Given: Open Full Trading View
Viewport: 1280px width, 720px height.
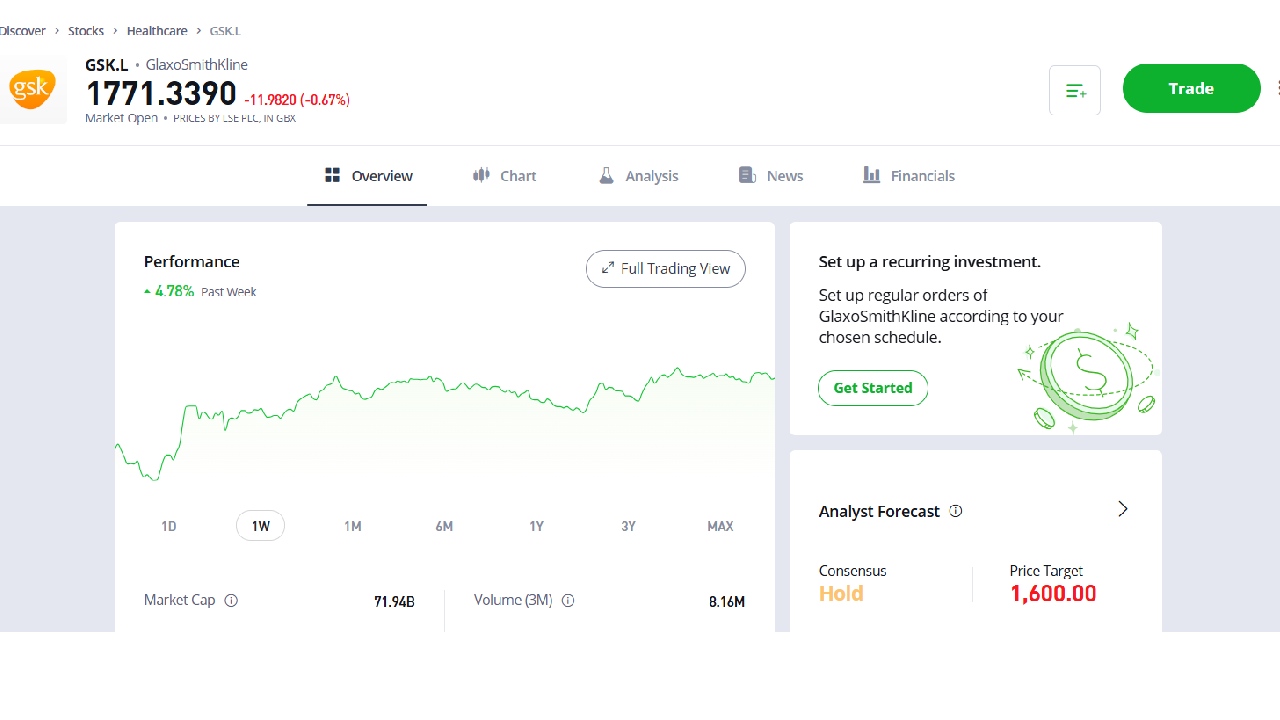Looking at the screenshot, I should pyautogui.click(x=666, y=269).
